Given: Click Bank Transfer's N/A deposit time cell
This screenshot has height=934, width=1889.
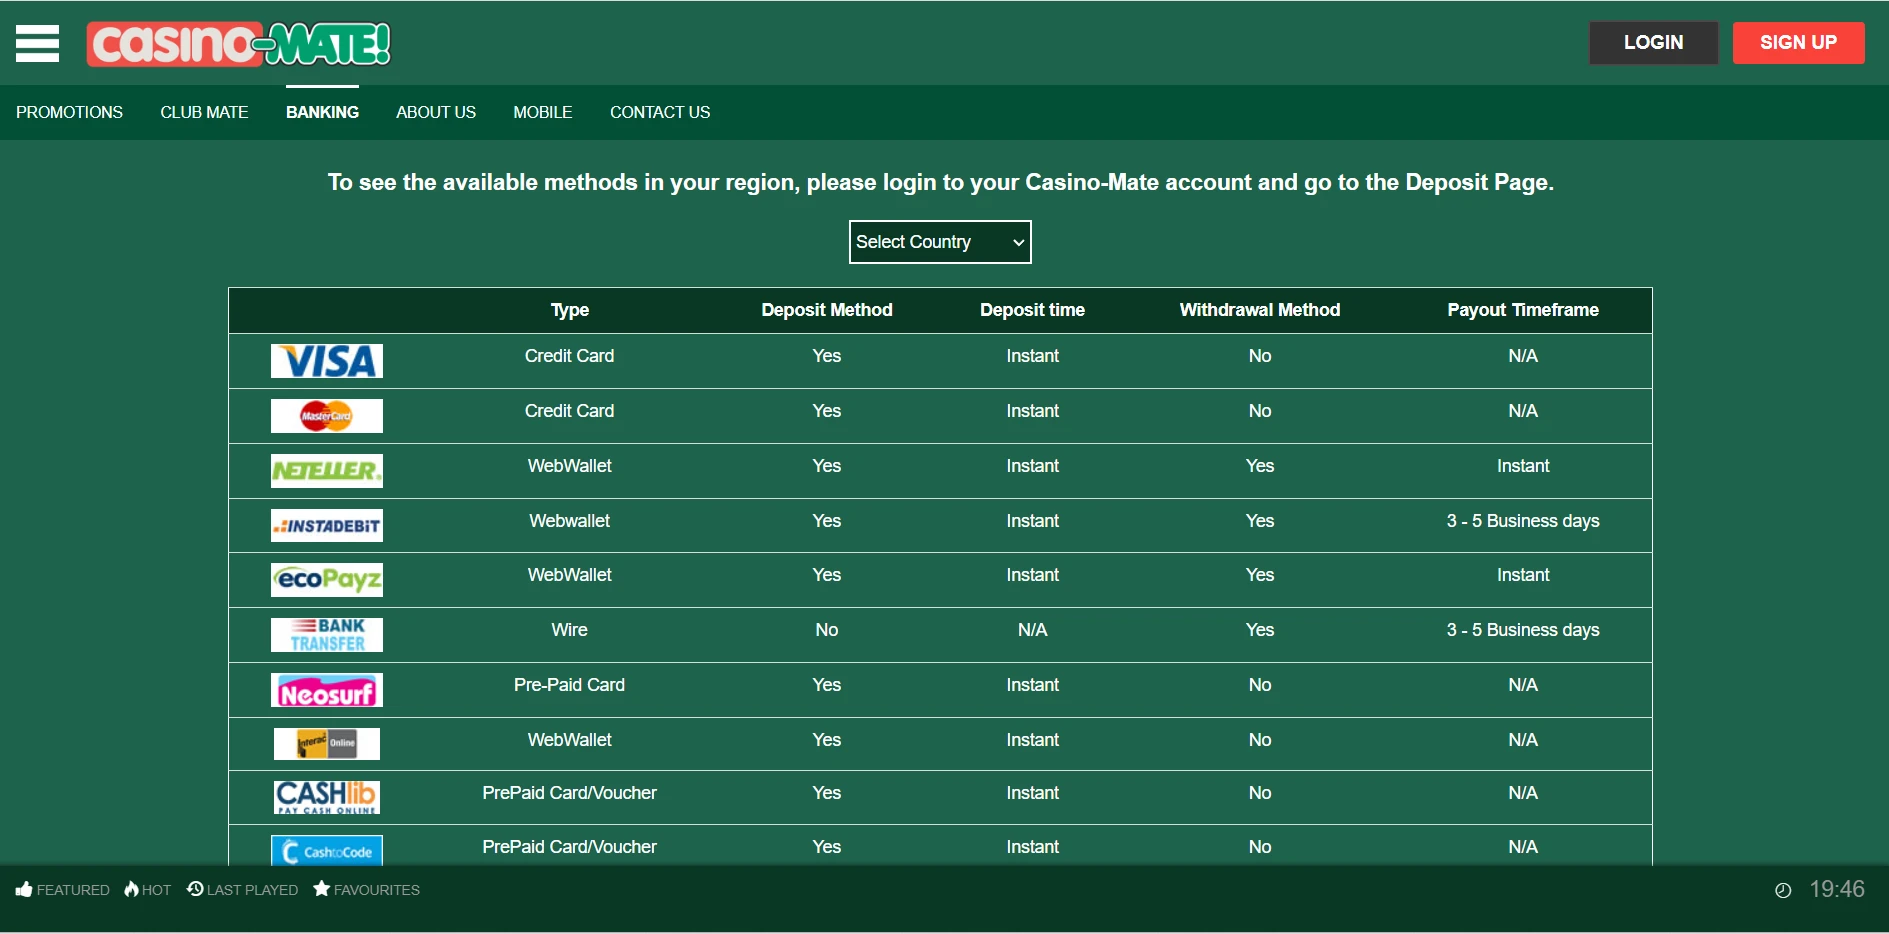Looking at the screenshot, I should point(1033,630).
